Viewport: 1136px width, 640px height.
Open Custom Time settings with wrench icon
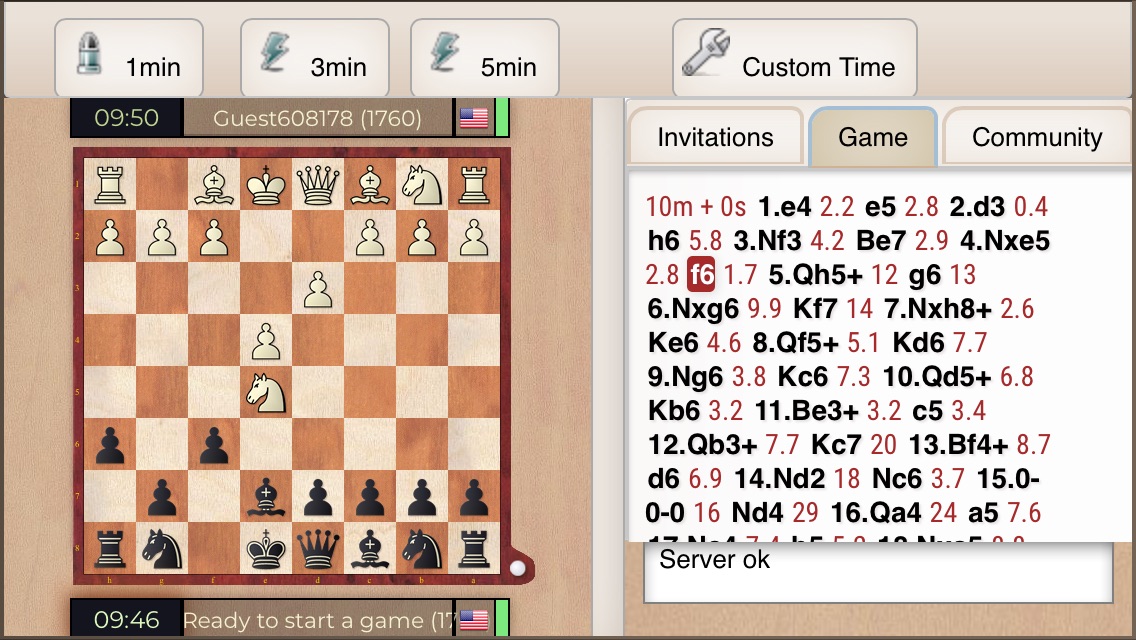[795, 58]
